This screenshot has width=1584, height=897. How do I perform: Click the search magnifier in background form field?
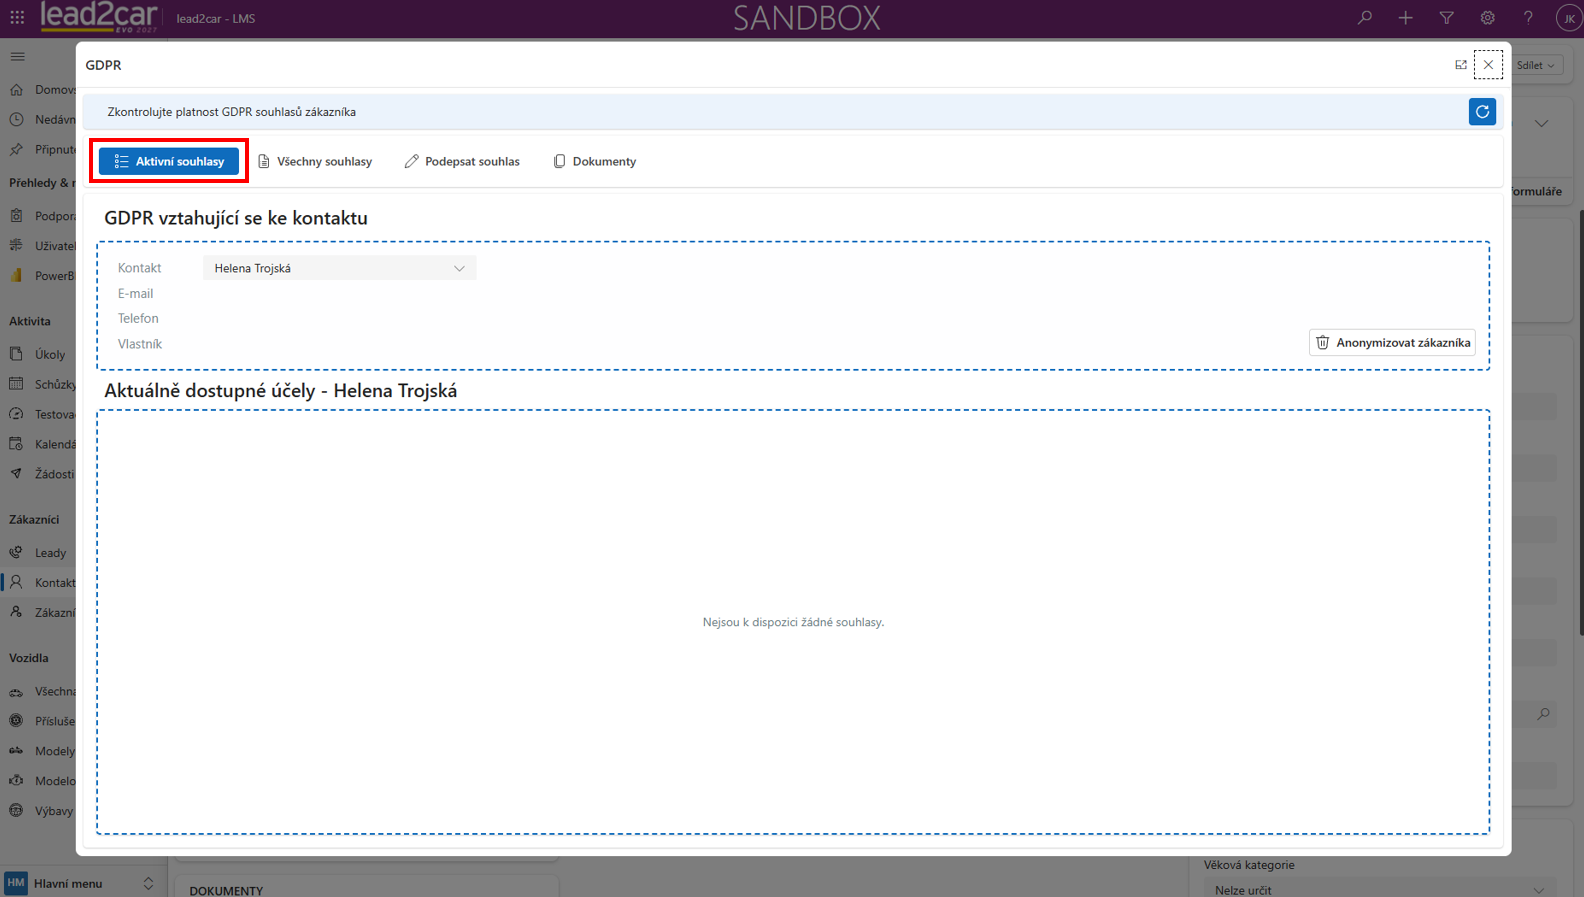point(1544,714)
